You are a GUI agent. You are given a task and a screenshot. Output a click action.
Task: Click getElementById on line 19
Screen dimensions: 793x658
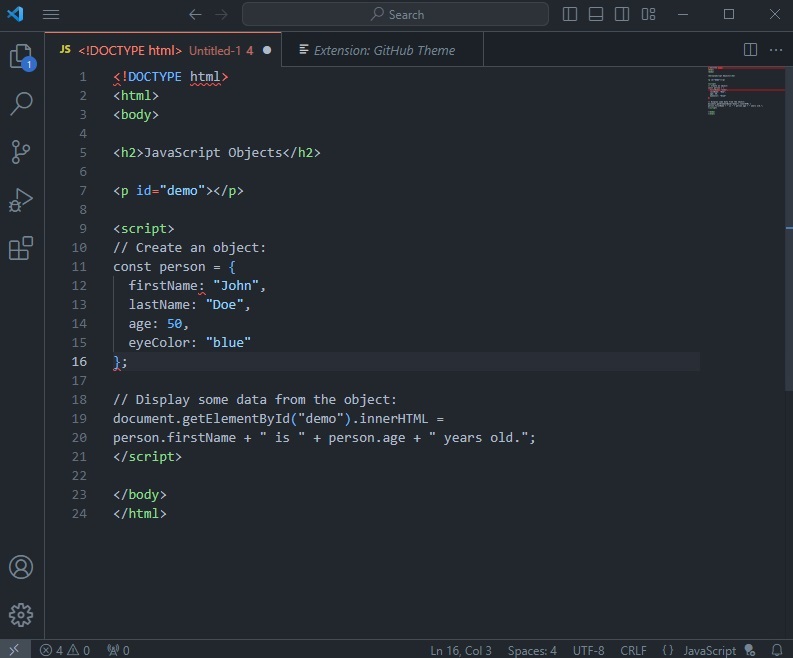[236, 419]
